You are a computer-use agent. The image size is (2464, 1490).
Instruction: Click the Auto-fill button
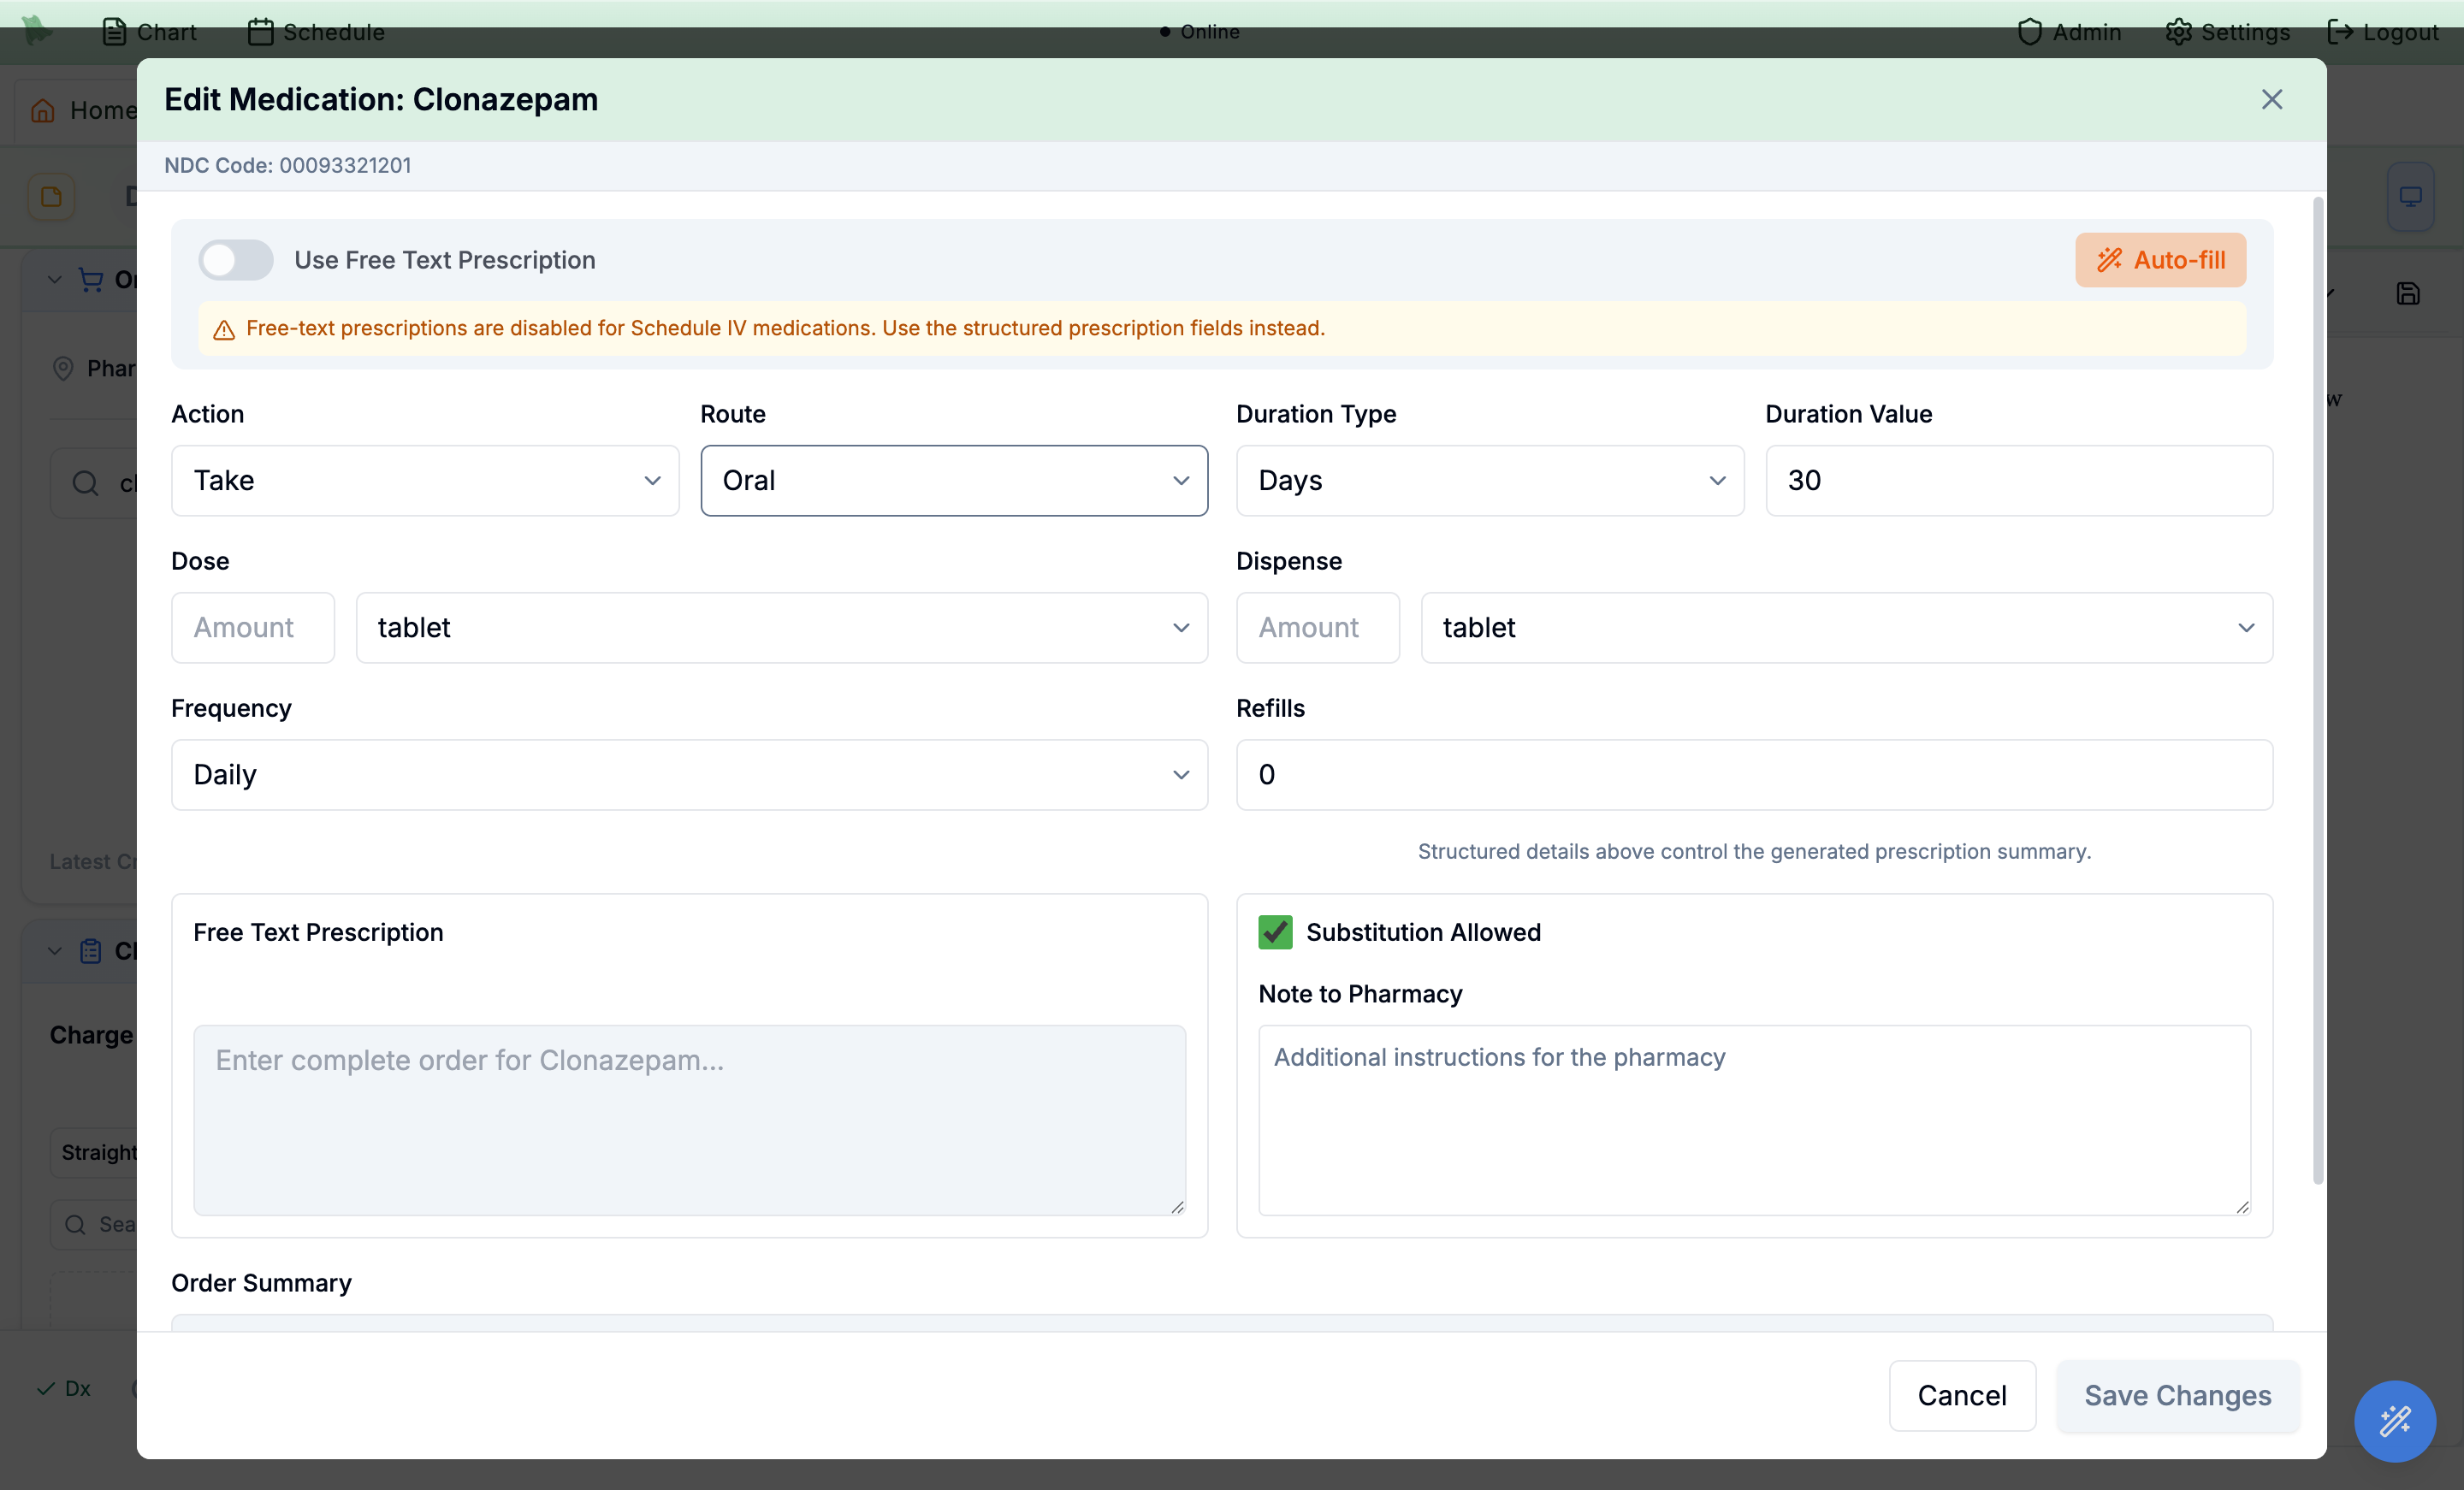[x=2160, y=260]
